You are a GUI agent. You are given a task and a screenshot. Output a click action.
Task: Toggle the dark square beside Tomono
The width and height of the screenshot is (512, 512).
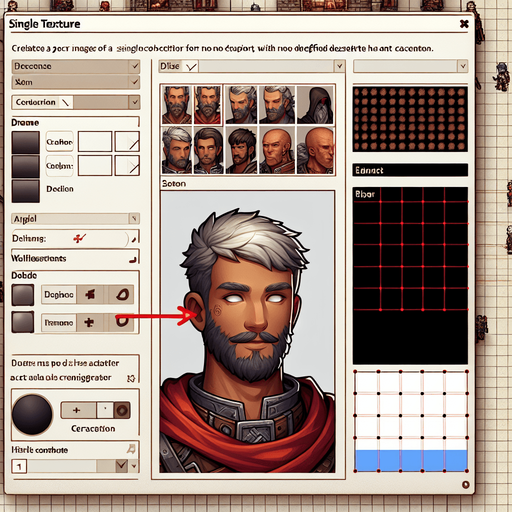[23, 322]
